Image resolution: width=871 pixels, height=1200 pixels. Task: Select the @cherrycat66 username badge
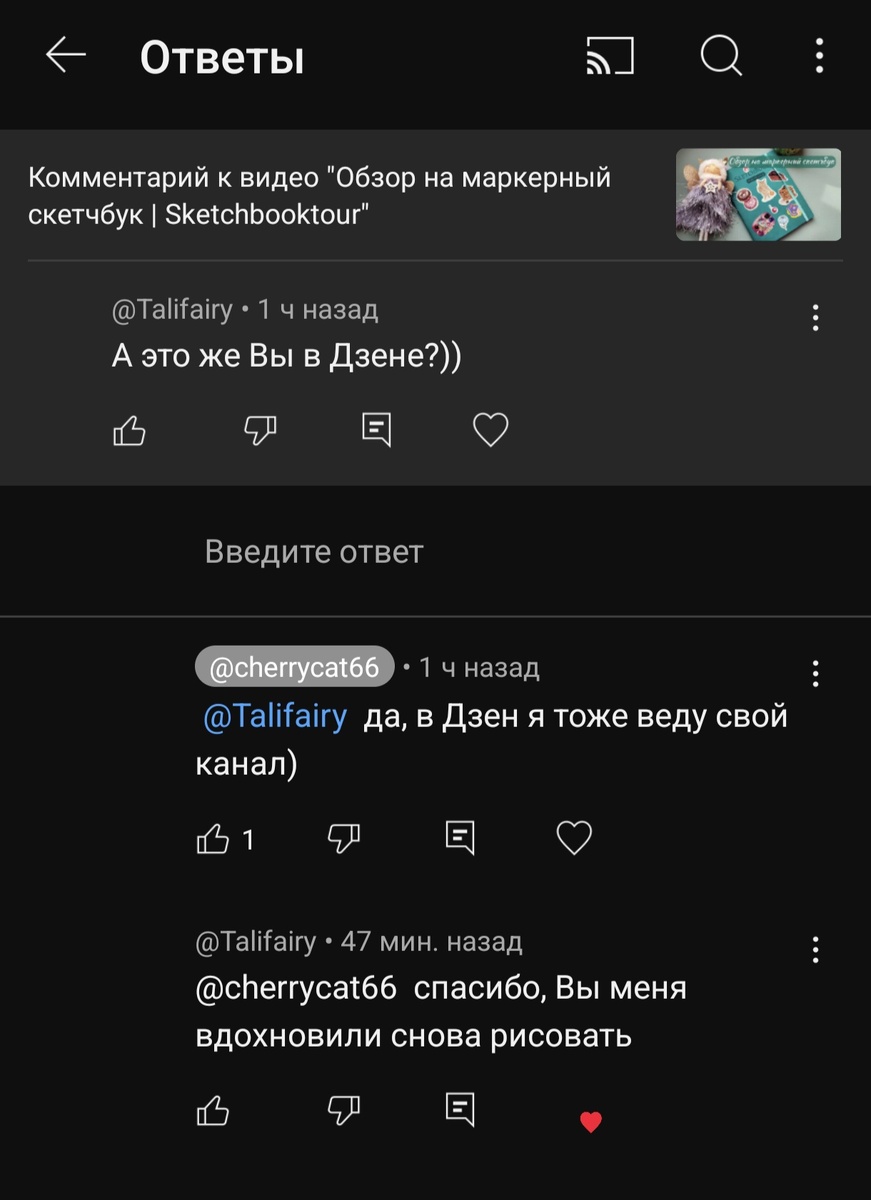click(x=293, y=666)
